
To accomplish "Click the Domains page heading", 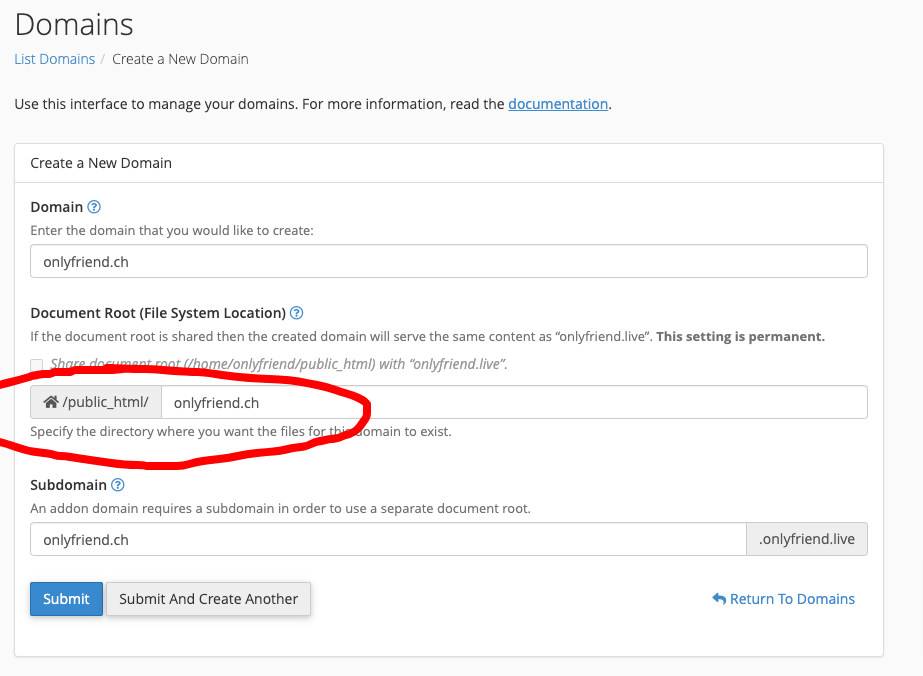I will [74, 24].
